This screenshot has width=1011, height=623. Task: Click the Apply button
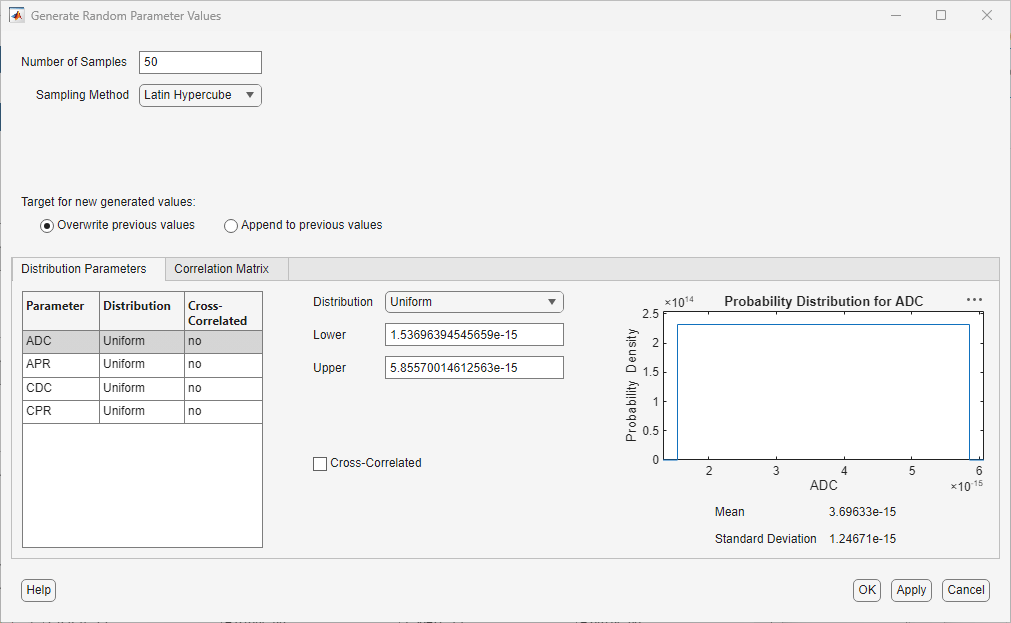(911, 590)
